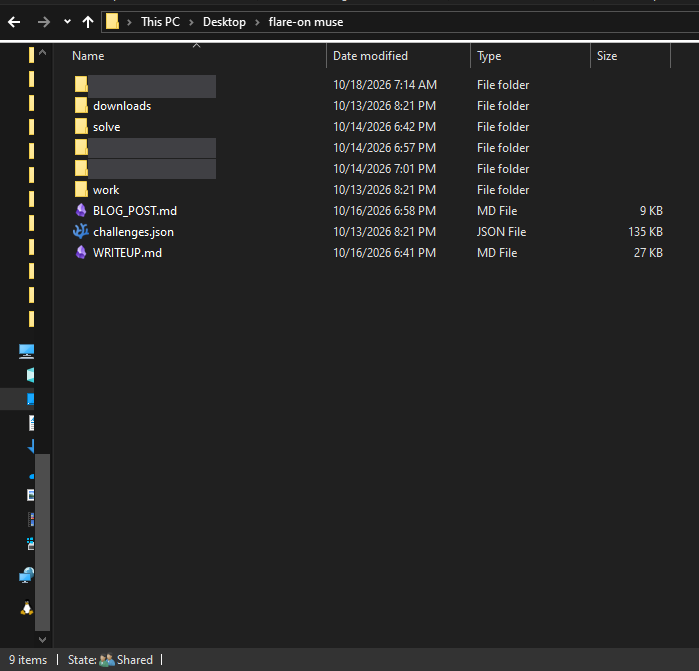The height and width of the screenshot is (671, 699).
Task: Click the 9 KB size value
Action: click(651, 210)
